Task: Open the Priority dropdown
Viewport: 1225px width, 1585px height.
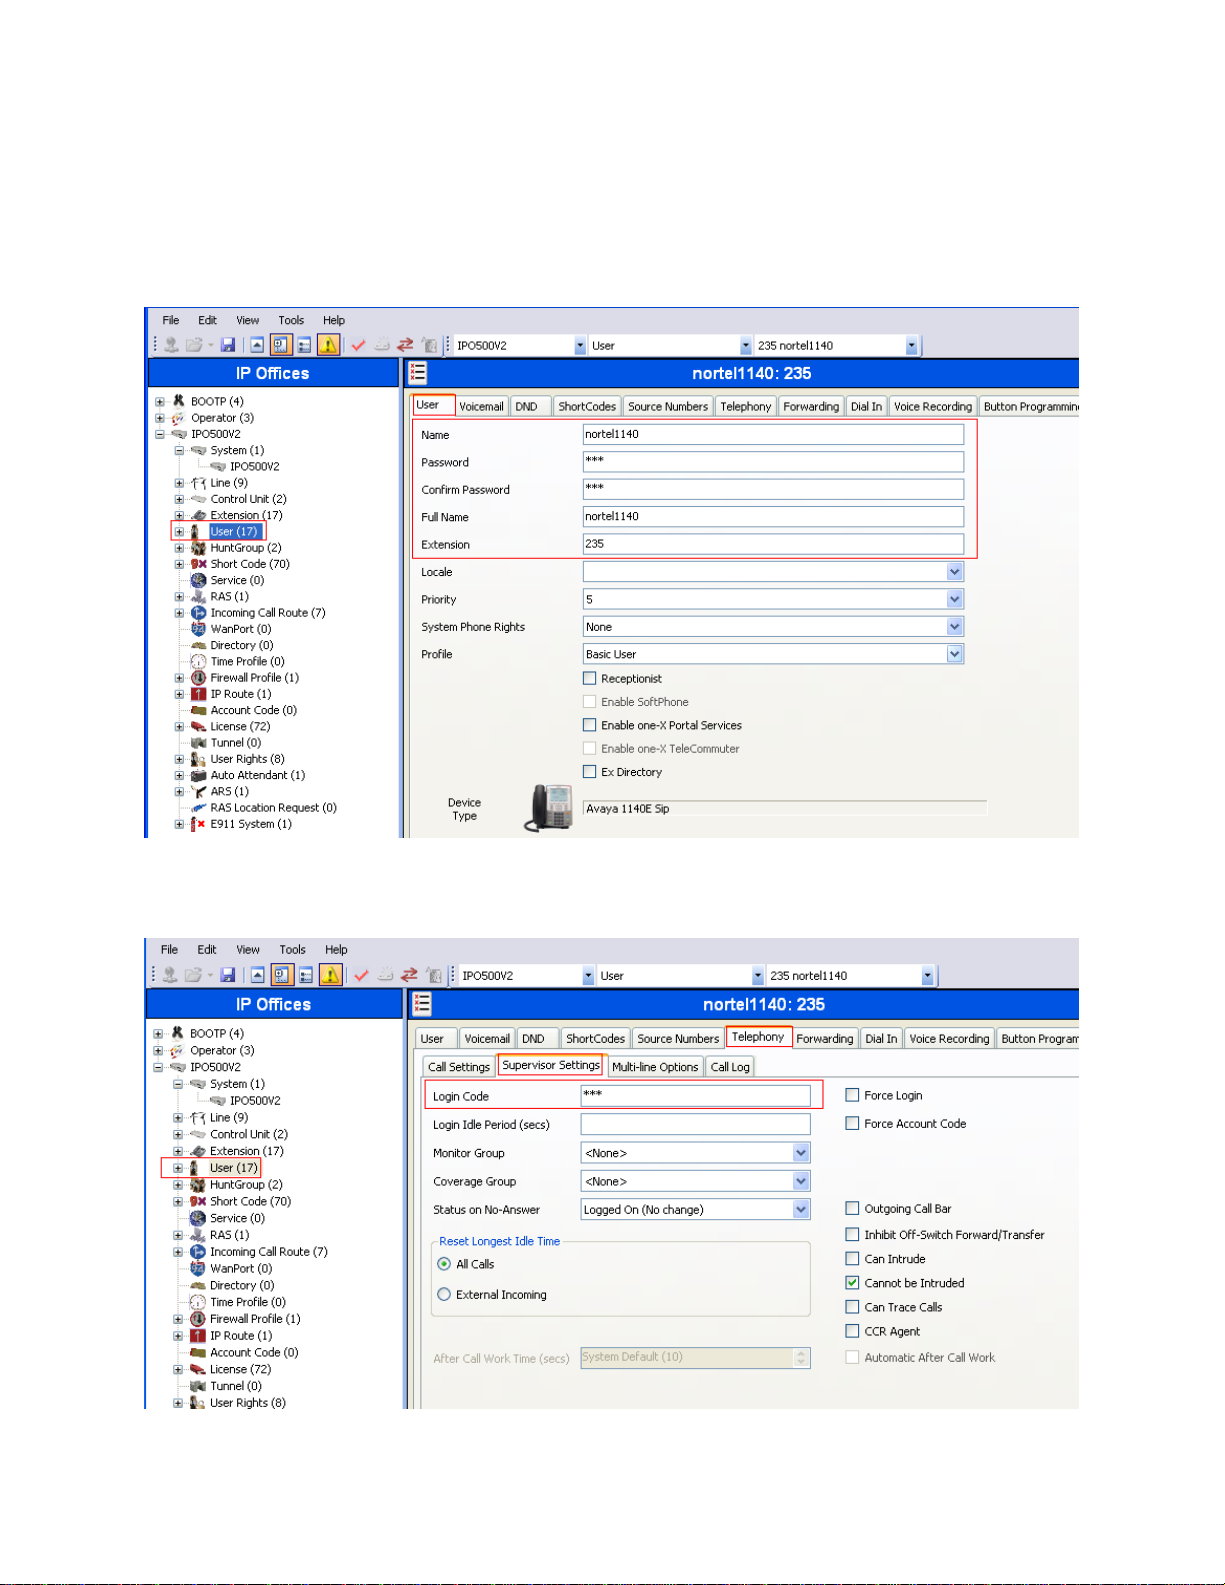Action: 955,599
